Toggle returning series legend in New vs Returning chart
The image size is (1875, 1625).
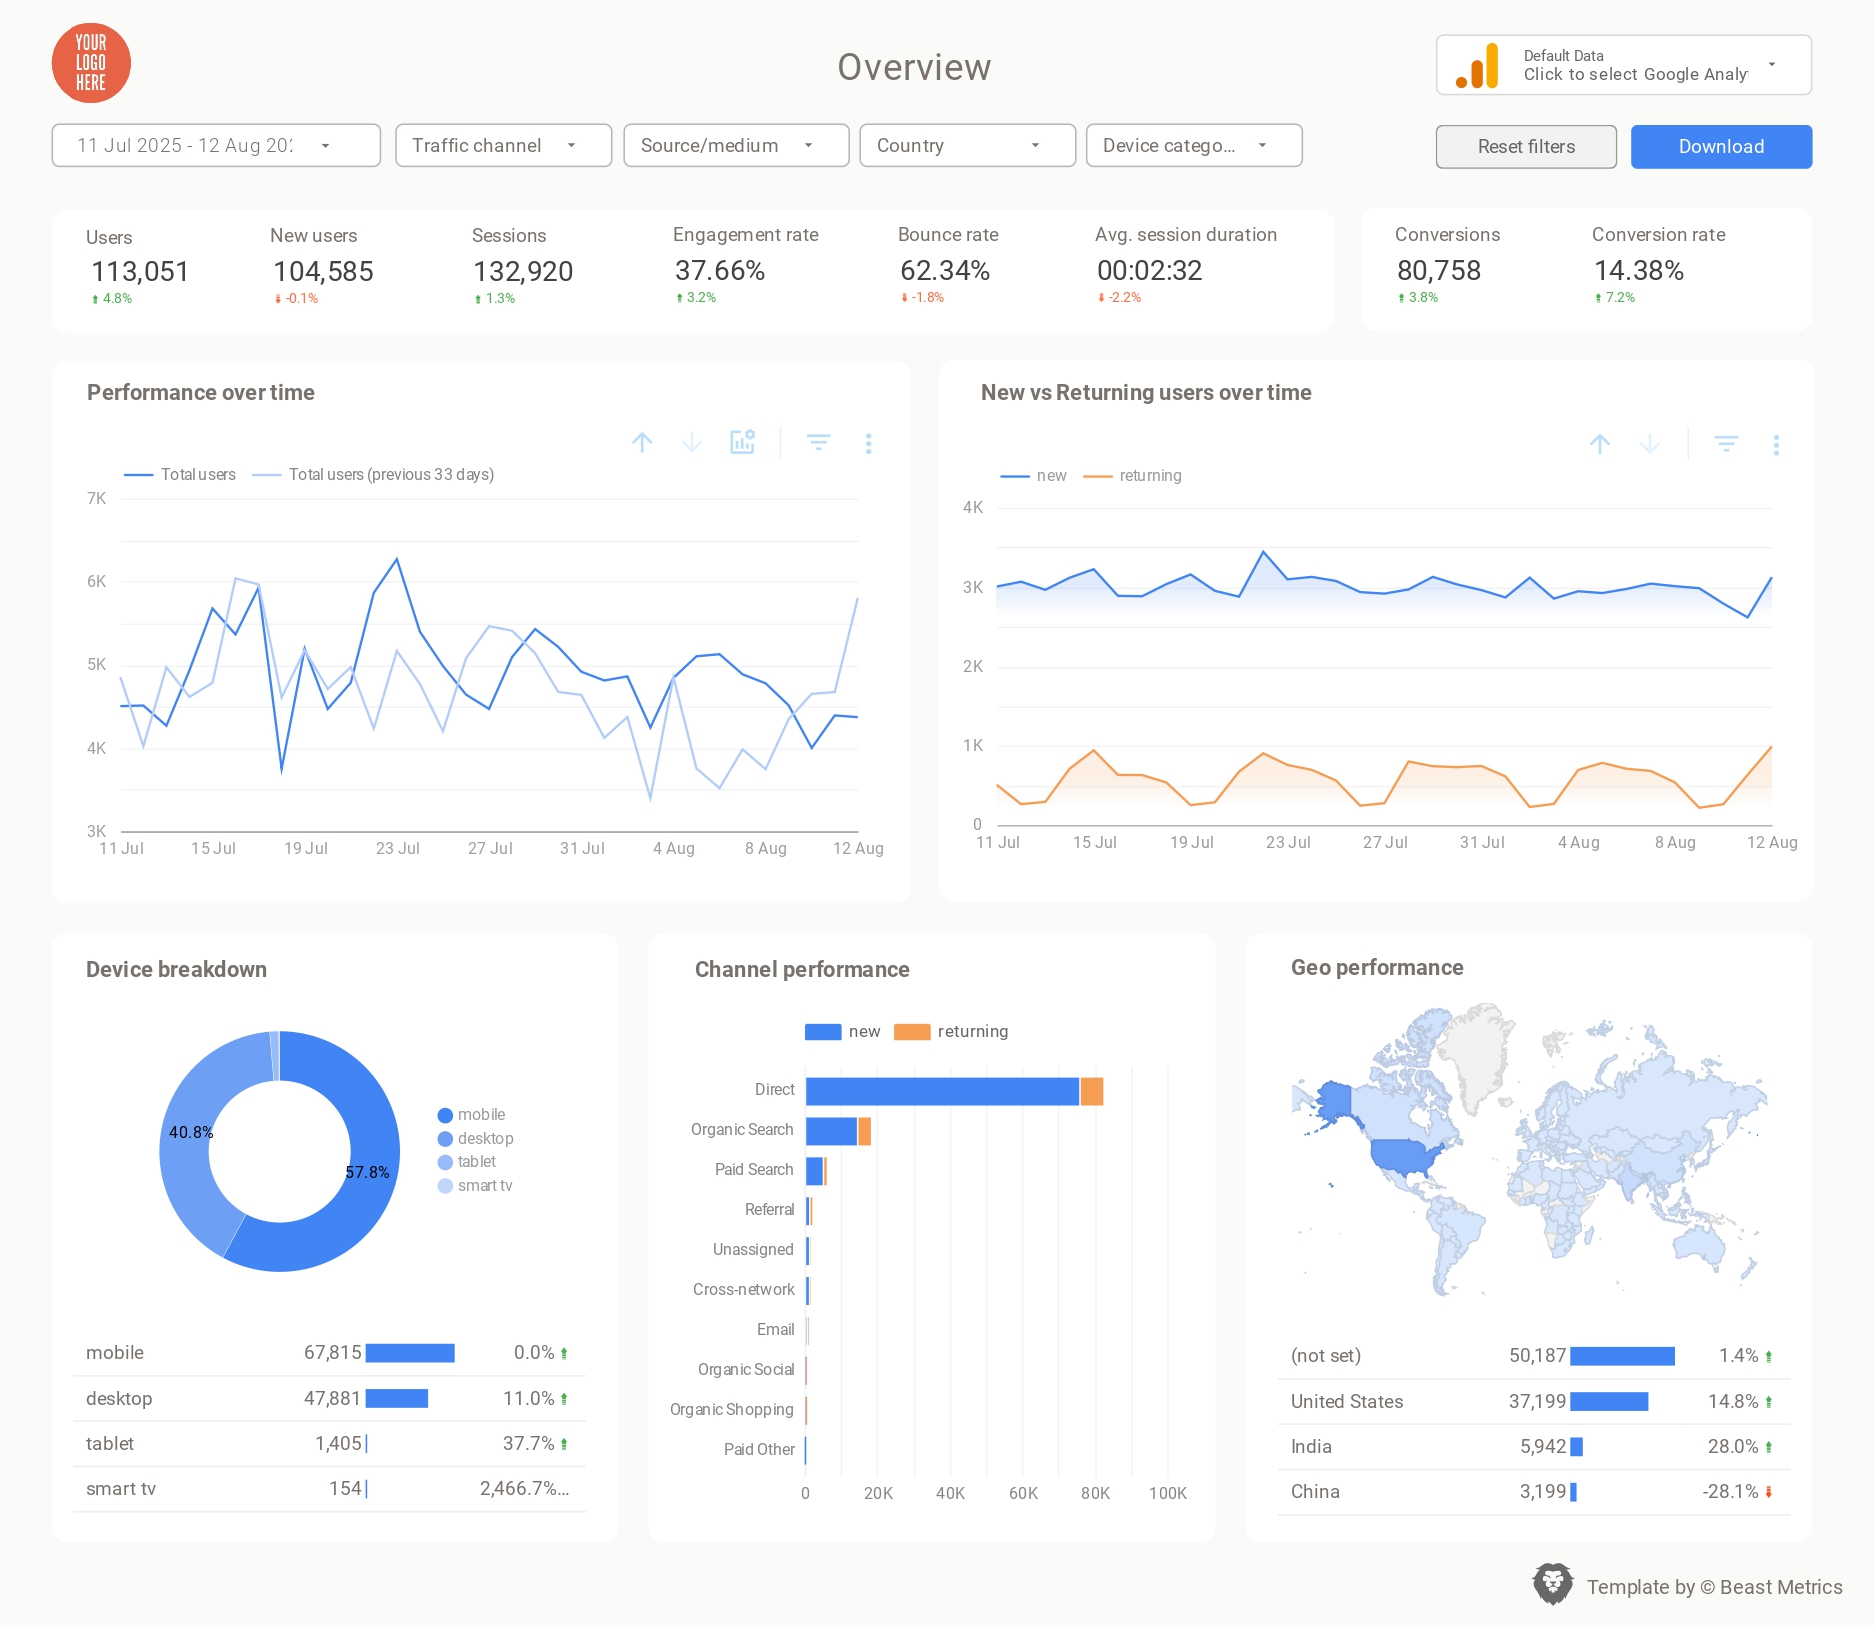click(x=1133, y=476)
